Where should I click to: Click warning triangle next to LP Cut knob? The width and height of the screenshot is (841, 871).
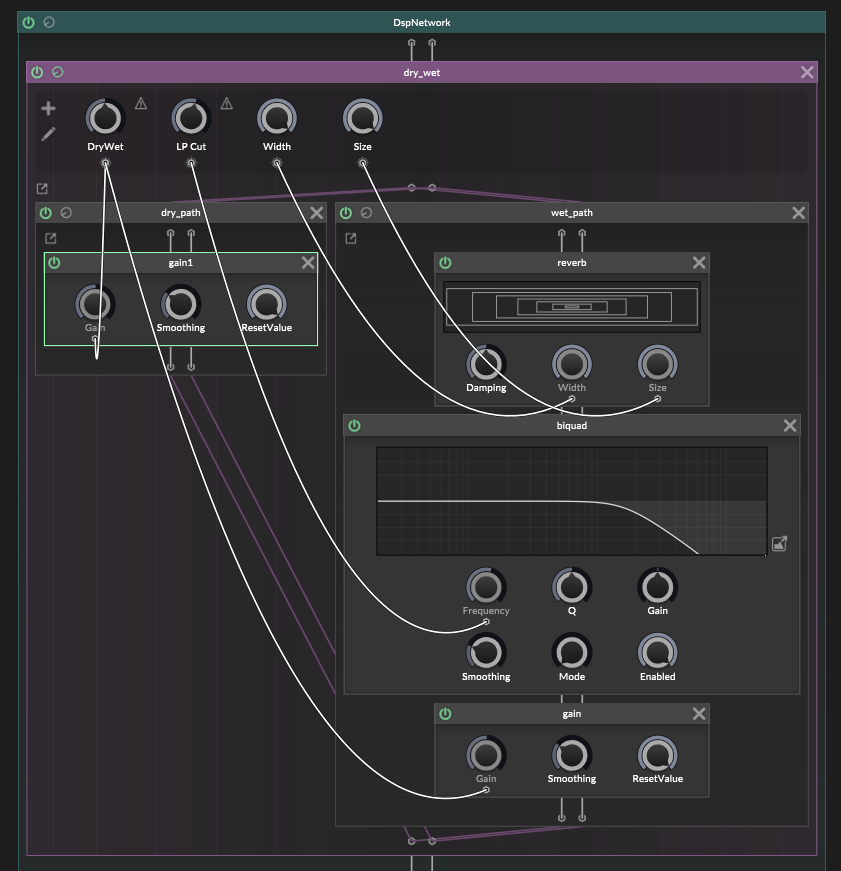[x=227, y=103]
